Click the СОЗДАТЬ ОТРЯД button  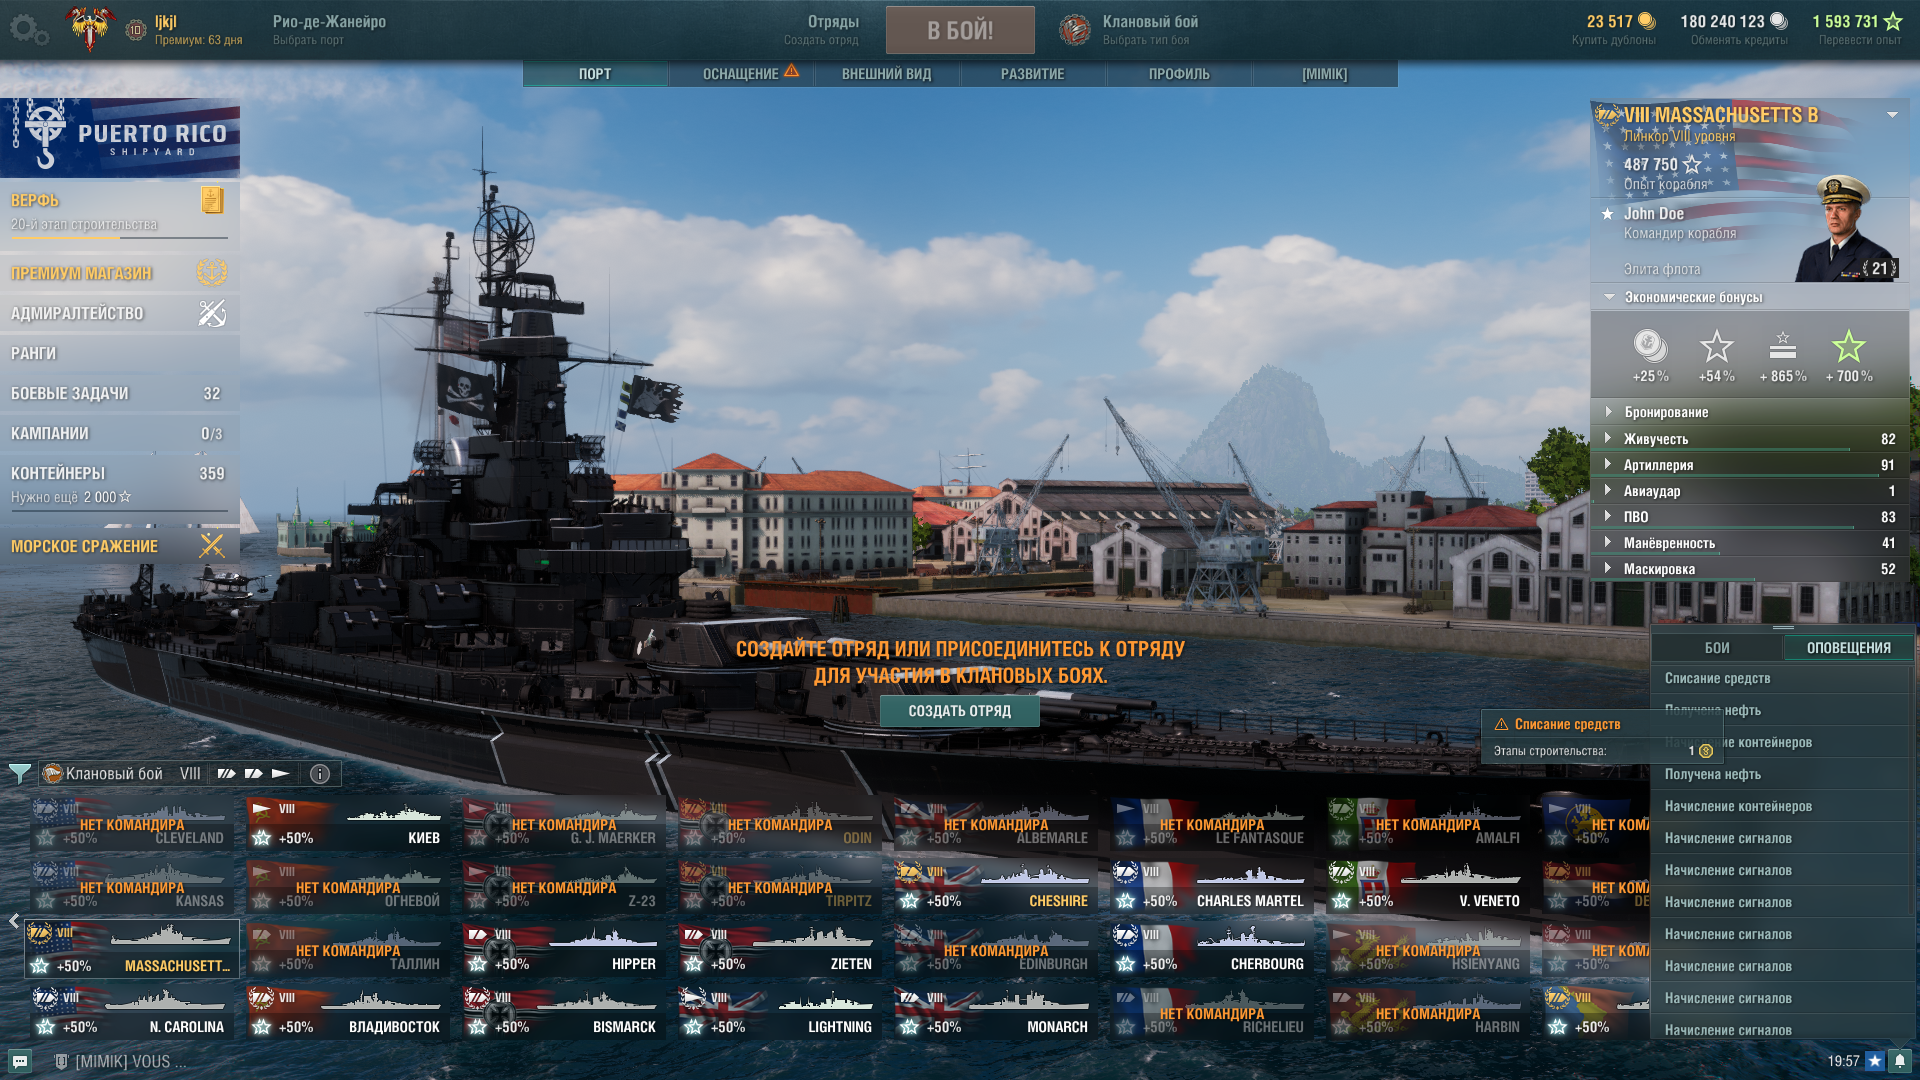(x=959, y=710)
